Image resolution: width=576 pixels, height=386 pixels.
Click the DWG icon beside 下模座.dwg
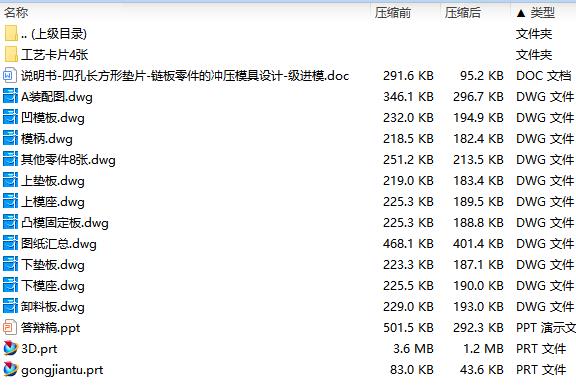10,285
